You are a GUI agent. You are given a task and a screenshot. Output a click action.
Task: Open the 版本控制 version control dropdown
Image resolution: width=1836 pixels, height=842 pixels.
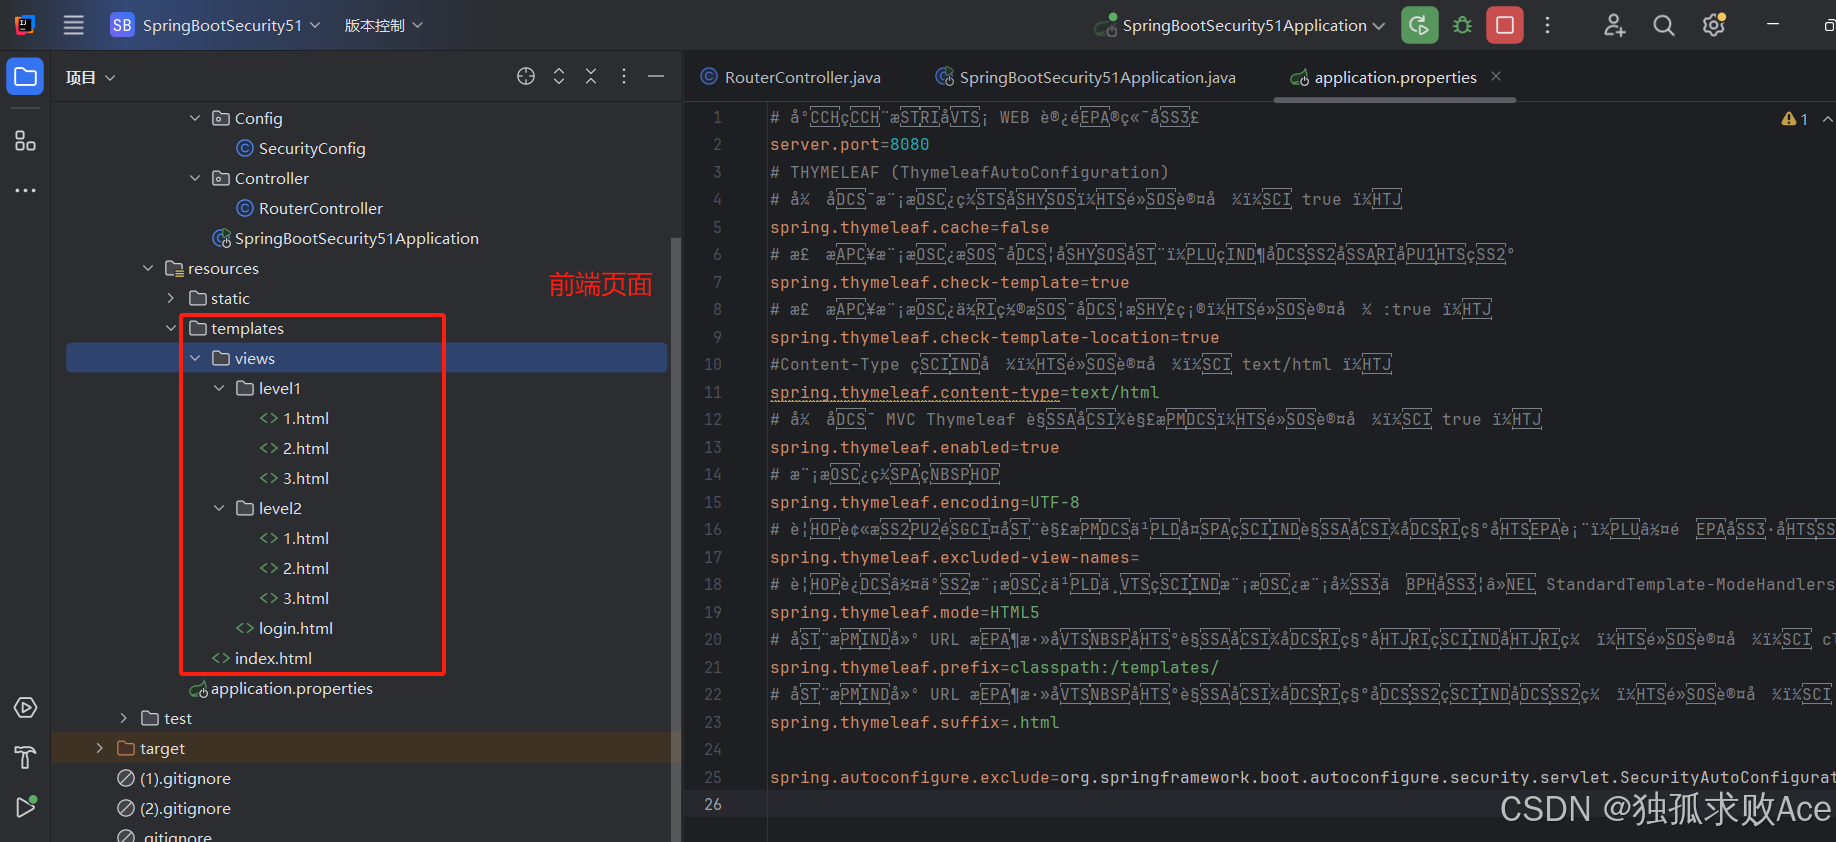[x=384, y=25]
